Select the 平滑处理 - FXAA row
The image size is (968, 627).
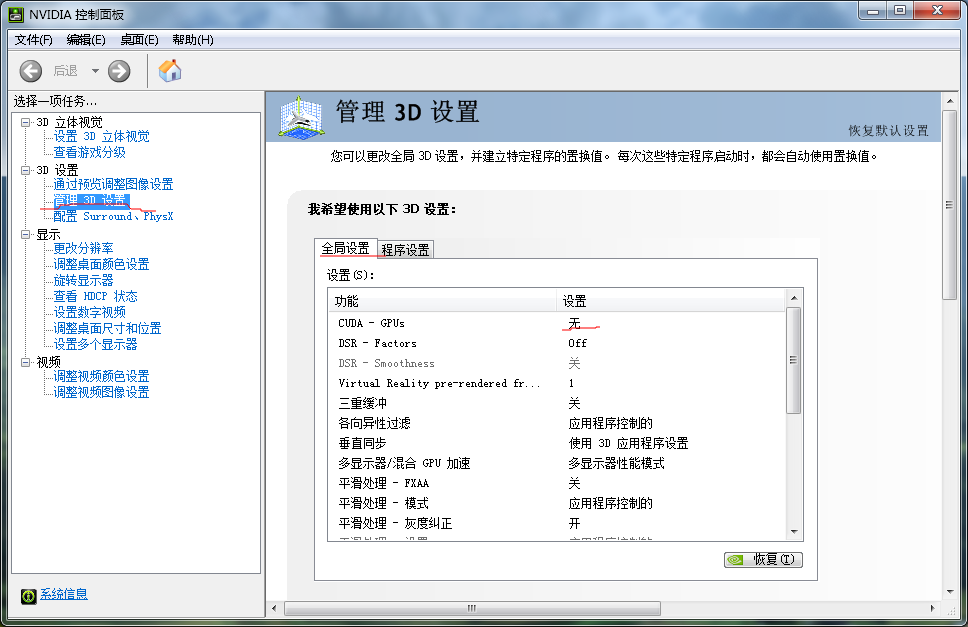click(x=557, y=483)
